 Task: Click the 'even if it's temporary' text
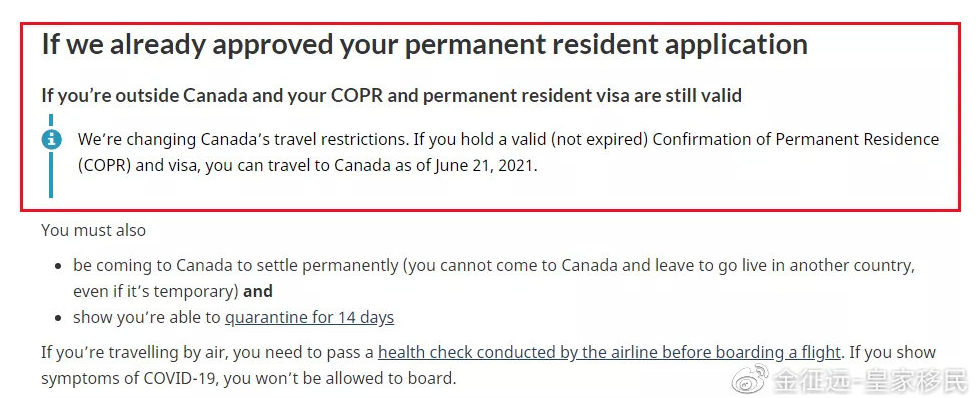pyautogui.click(x=155, y=291)
